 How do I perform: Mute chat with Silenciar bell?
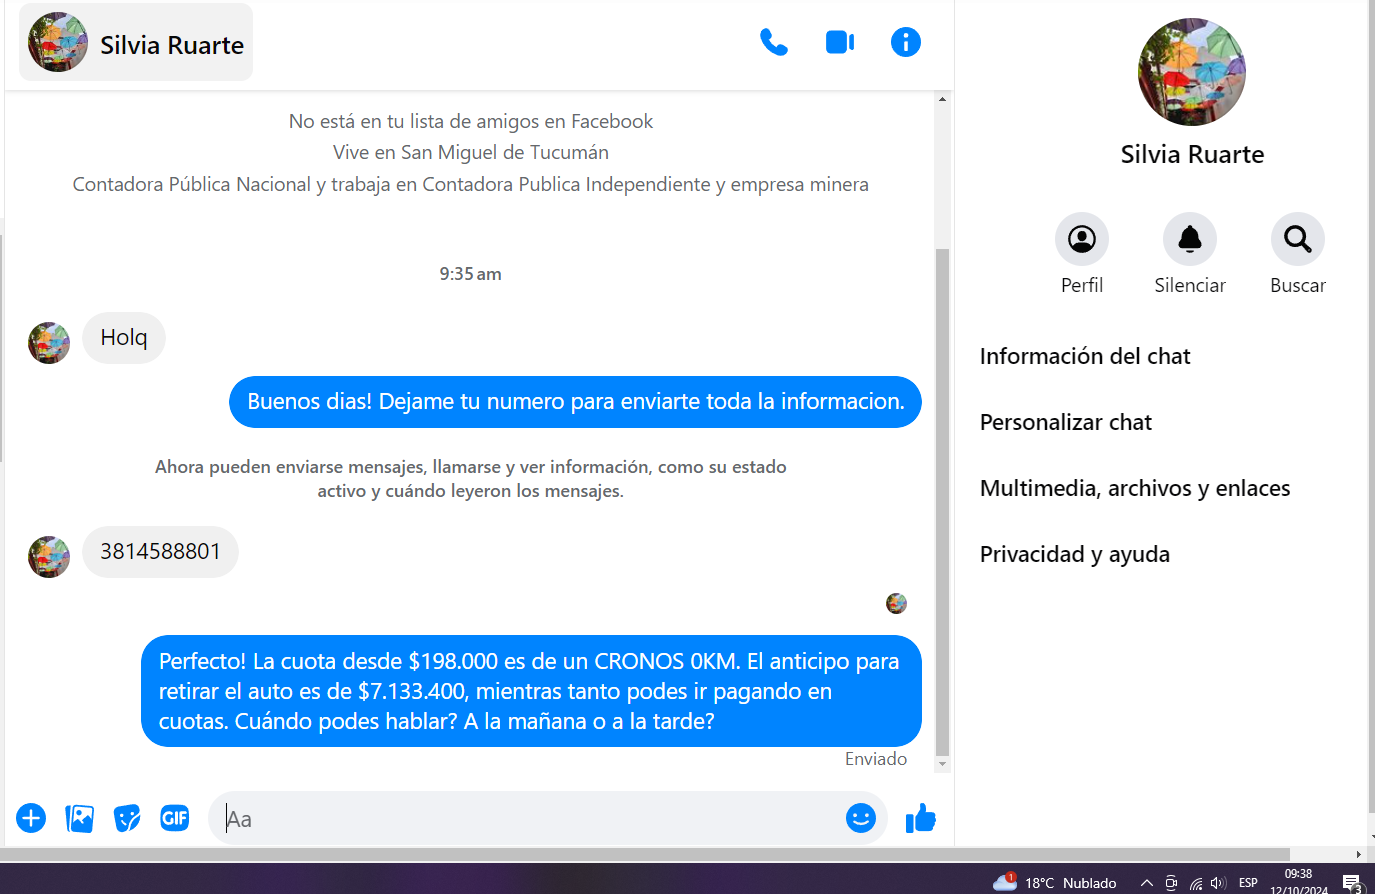coord(1189,240)
